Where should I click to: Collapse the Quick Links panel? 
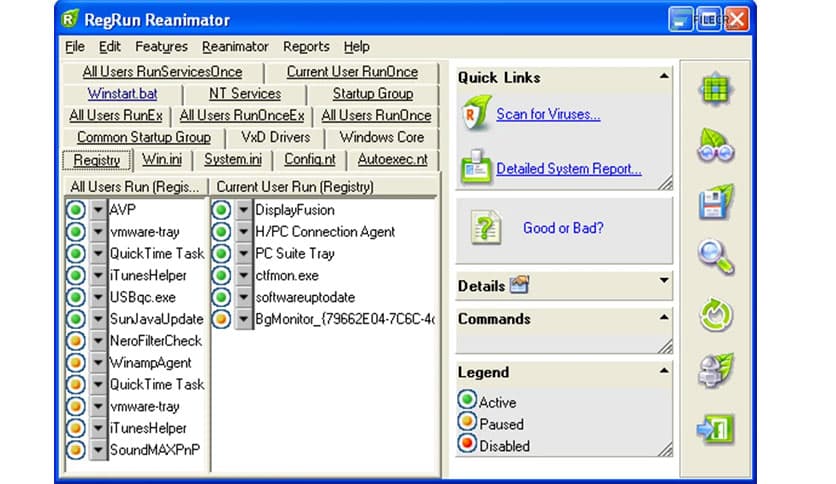pos(664,76)
